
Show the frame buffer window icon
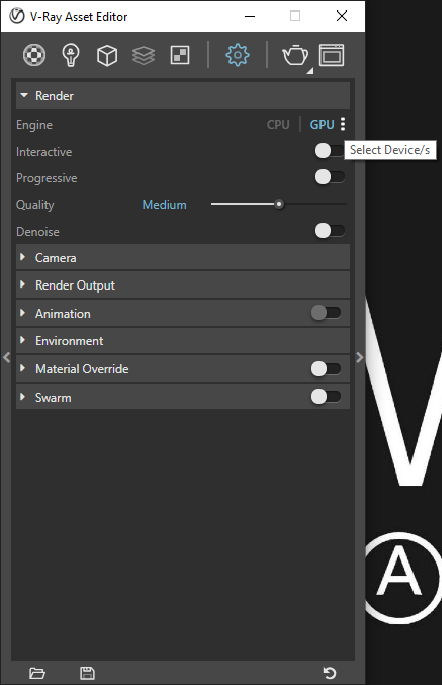tap(332, 55)
